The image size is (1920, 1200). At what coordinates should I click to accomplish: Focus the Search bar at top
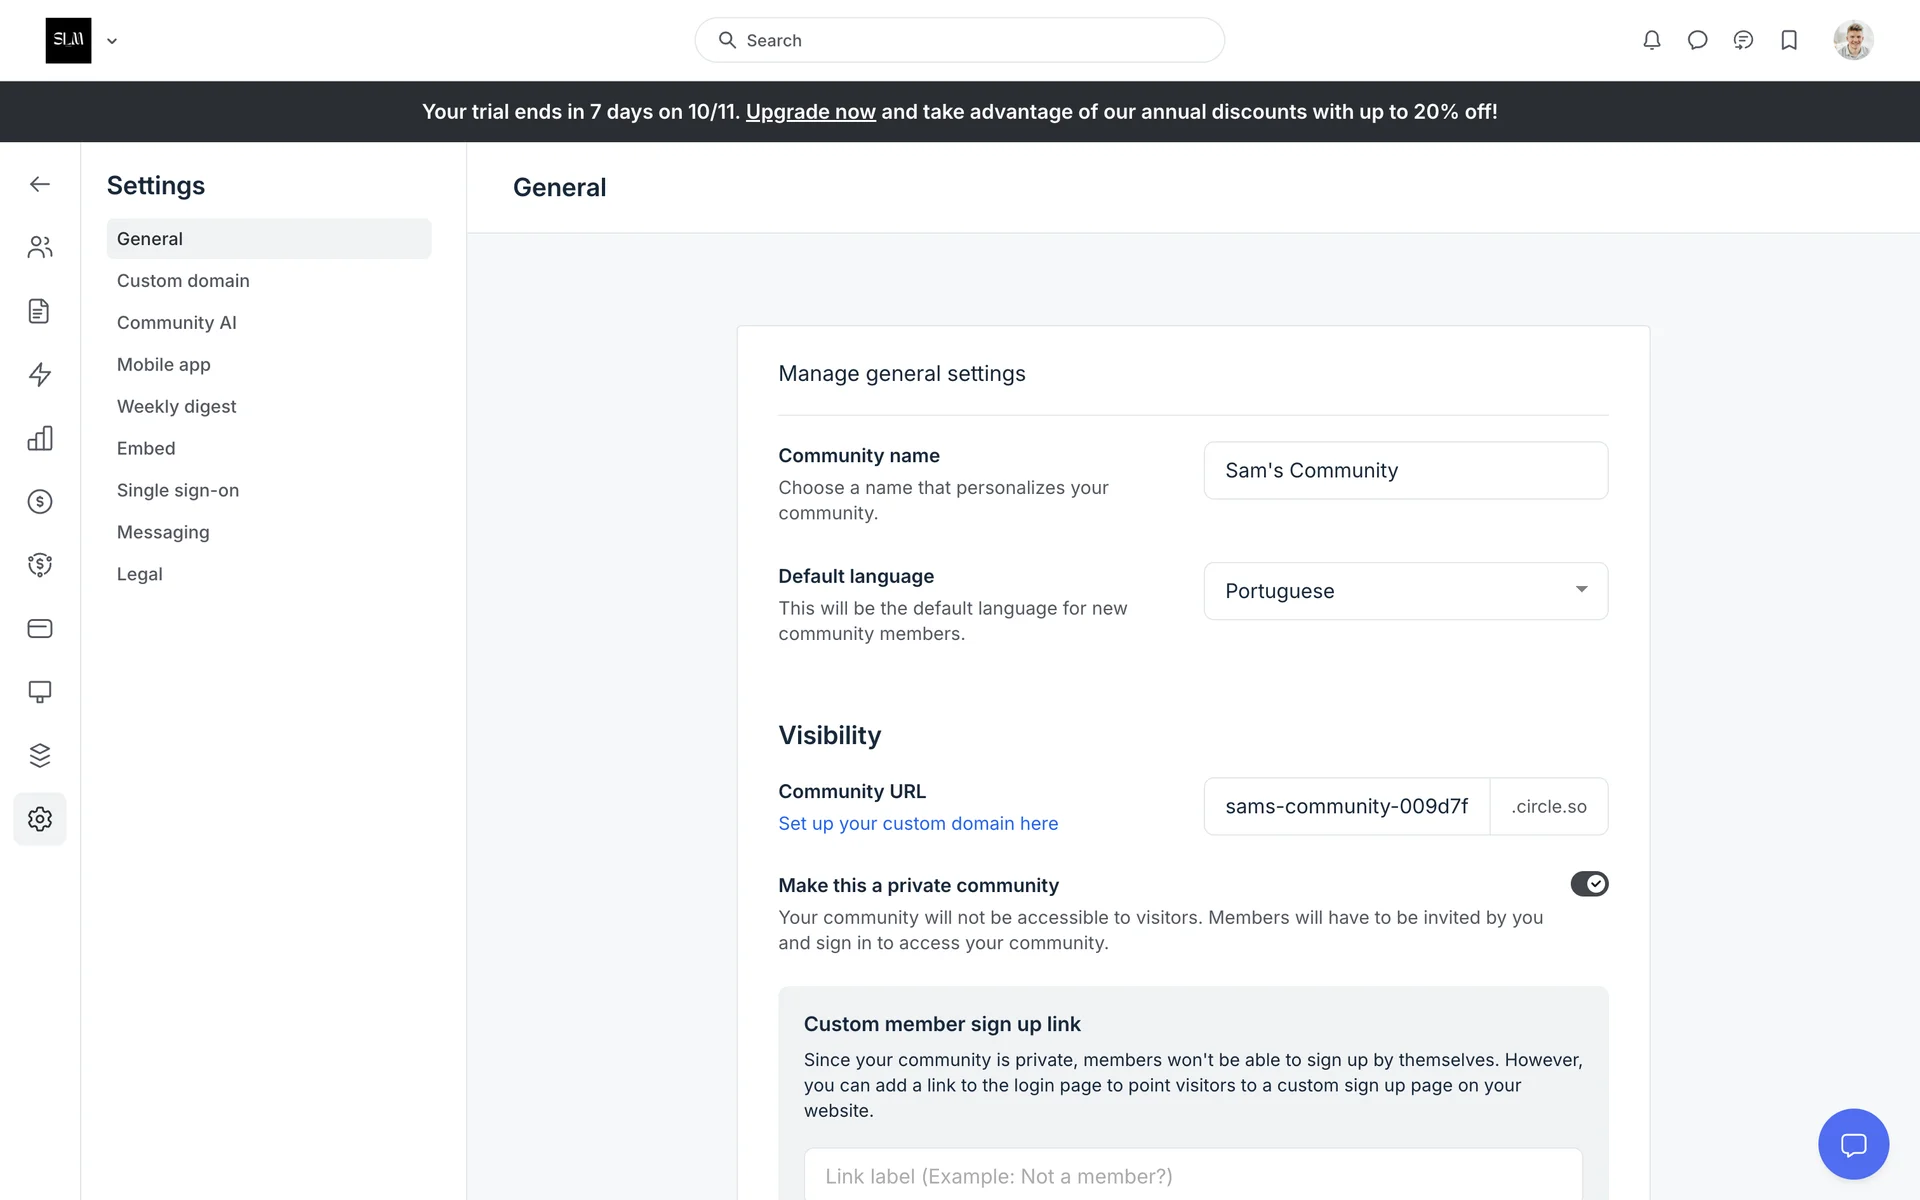[x=959, y=40]
